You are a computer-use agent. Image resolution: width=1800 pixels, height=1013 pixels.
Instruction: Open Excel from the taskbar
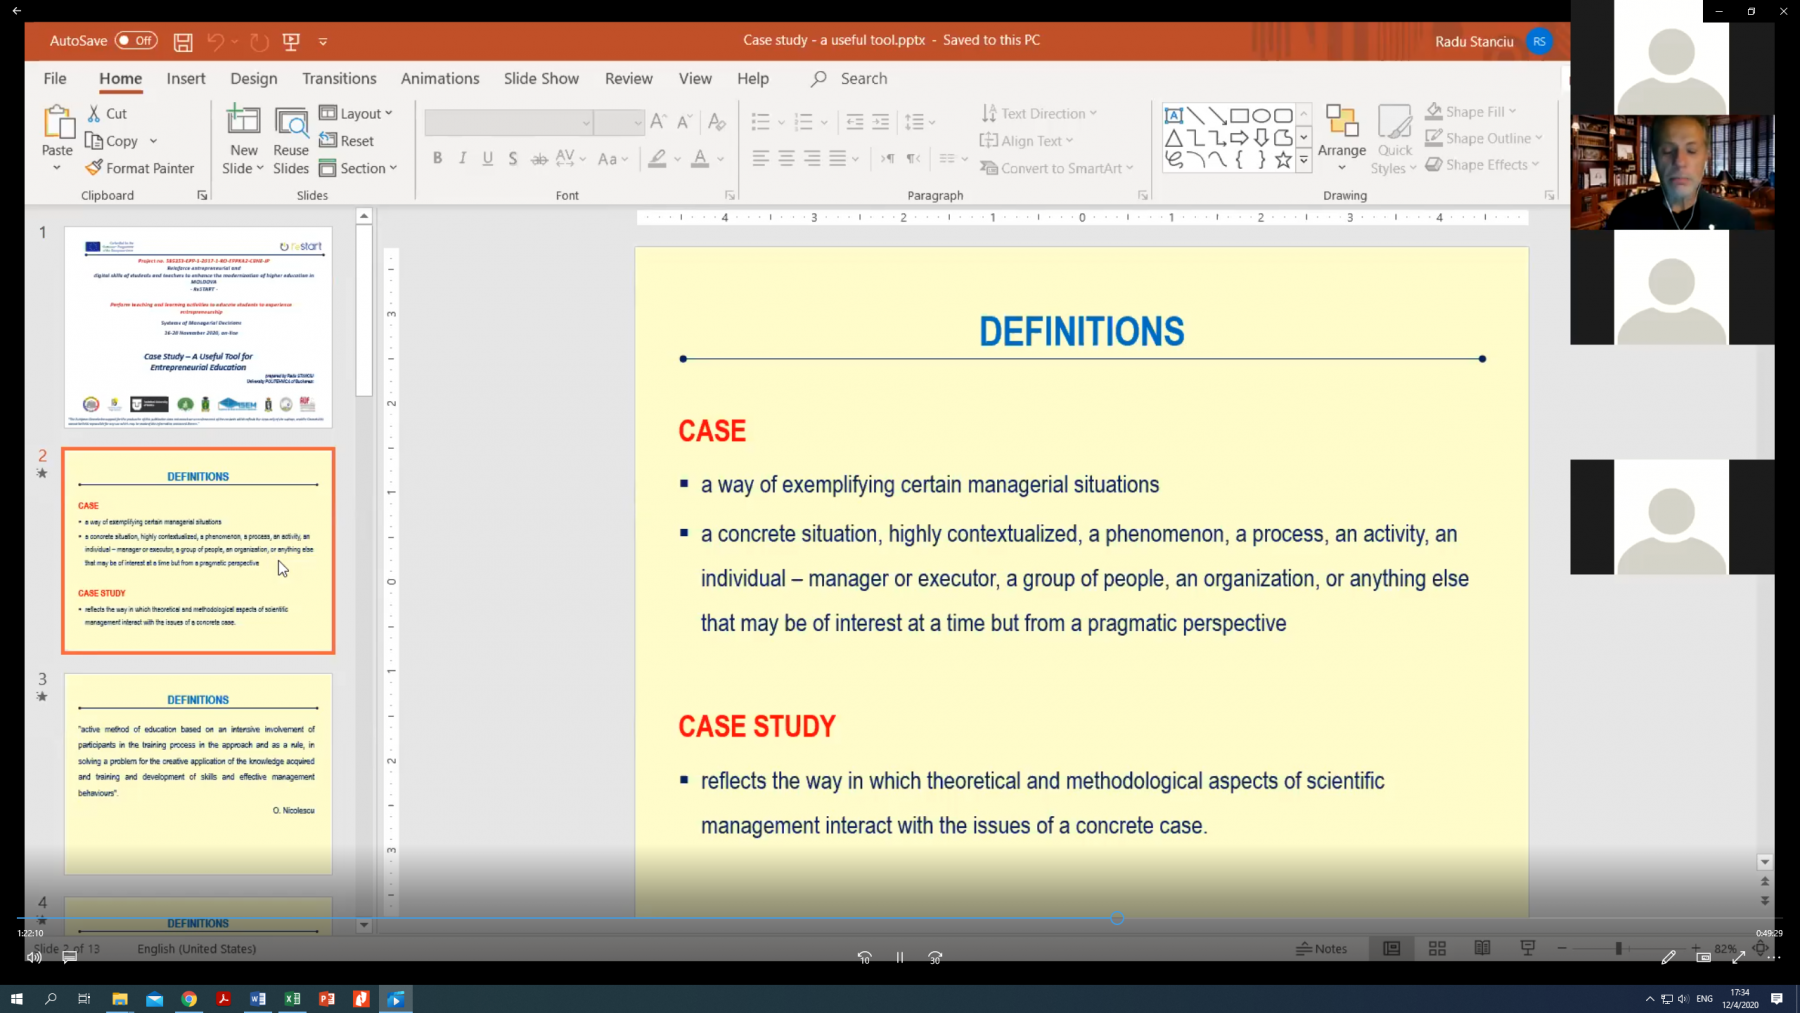click(292, 998)
